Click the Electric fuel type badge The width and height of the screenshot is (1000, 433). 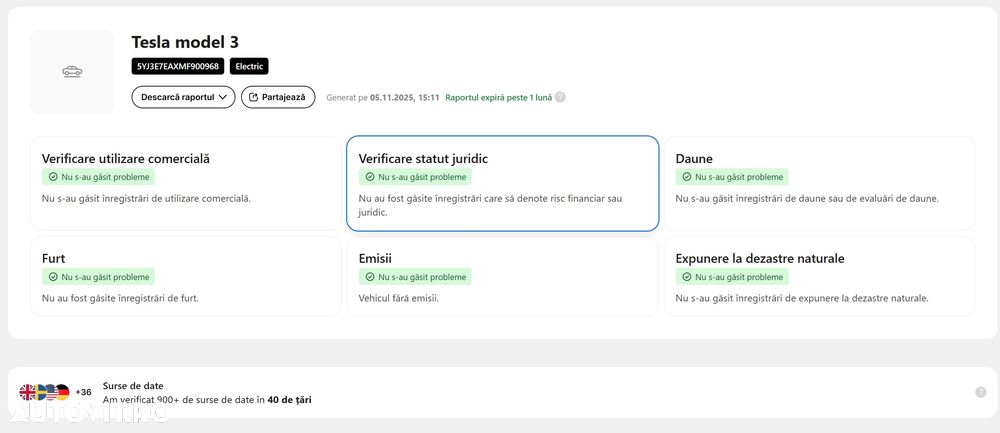click(x=249, y=67)
